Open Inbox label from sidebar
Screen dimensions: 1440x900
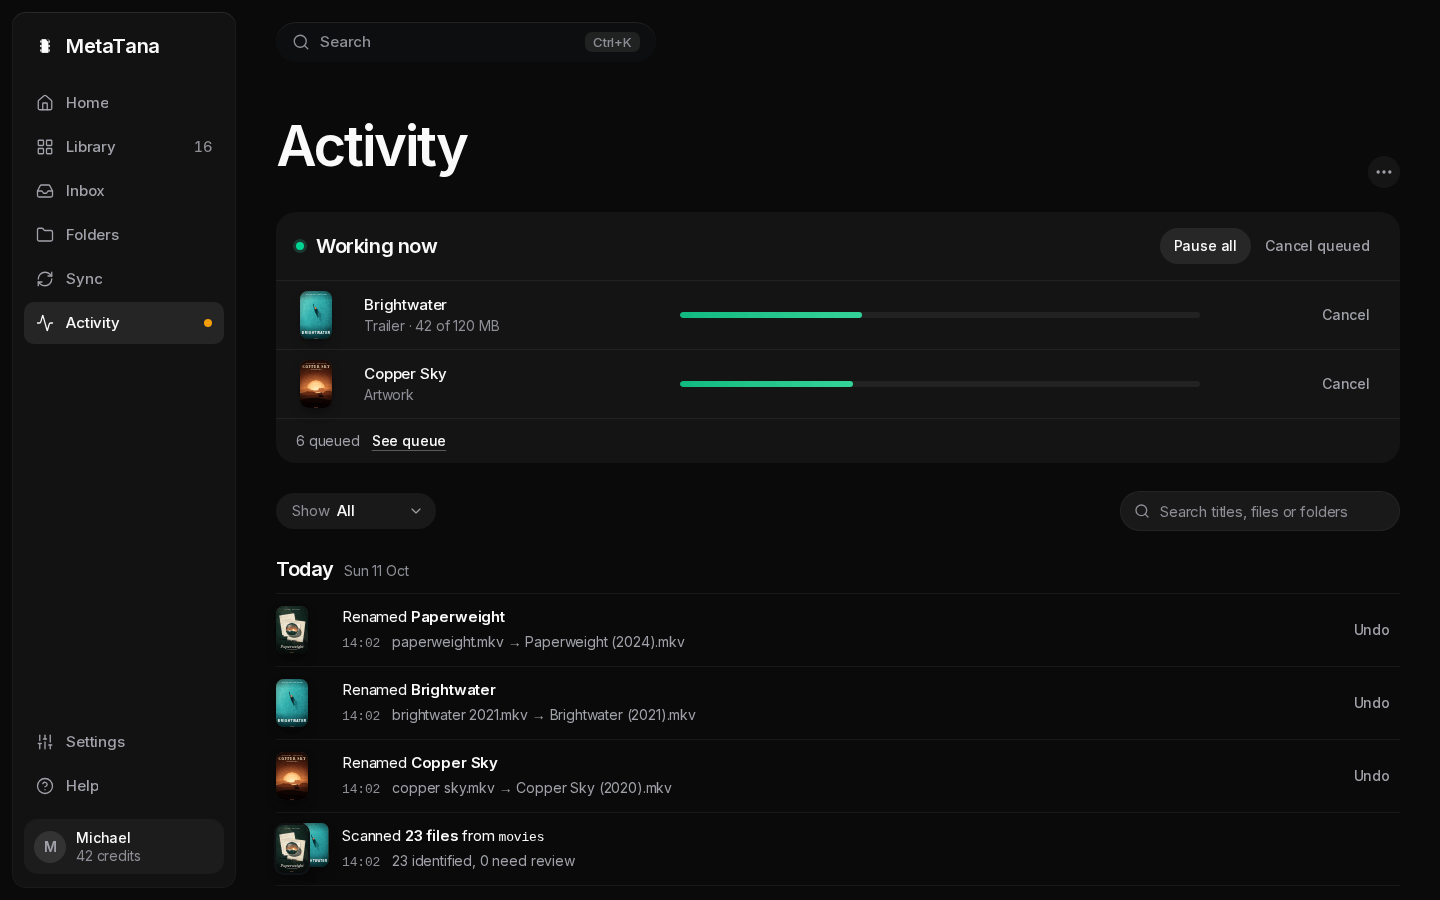pyautogui.click(x=85, y=191)
